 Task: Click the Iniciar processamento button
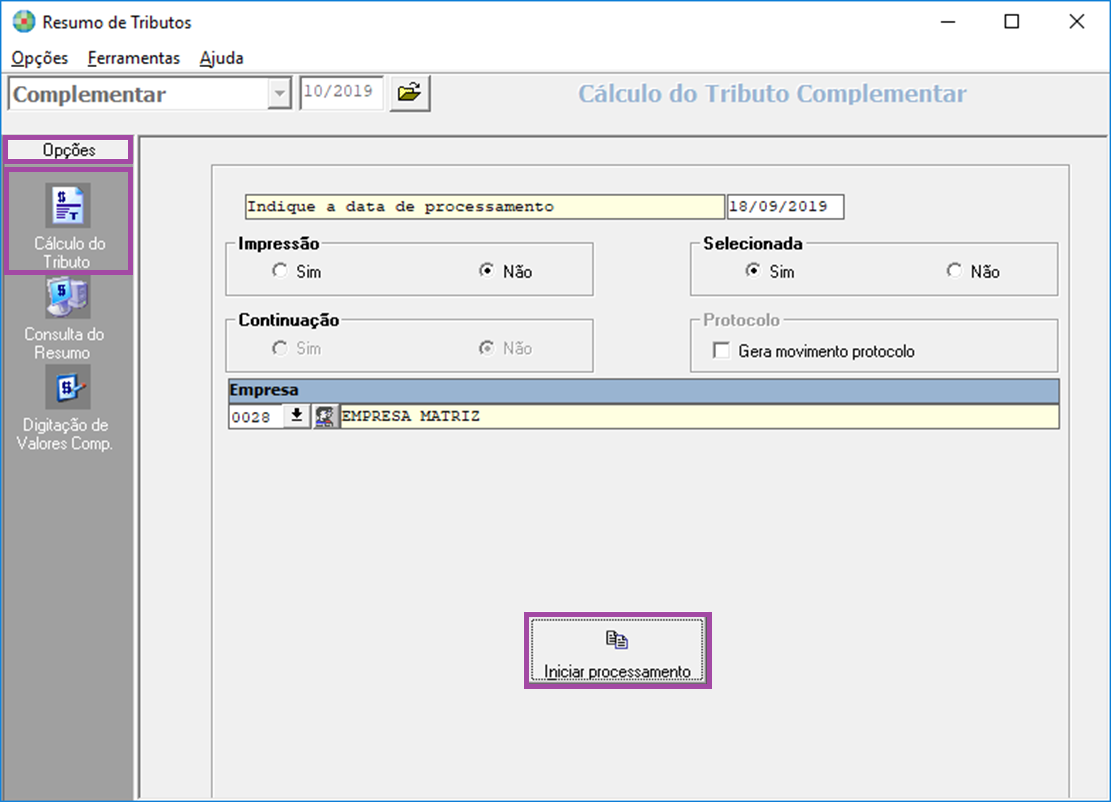click(617, 650)
